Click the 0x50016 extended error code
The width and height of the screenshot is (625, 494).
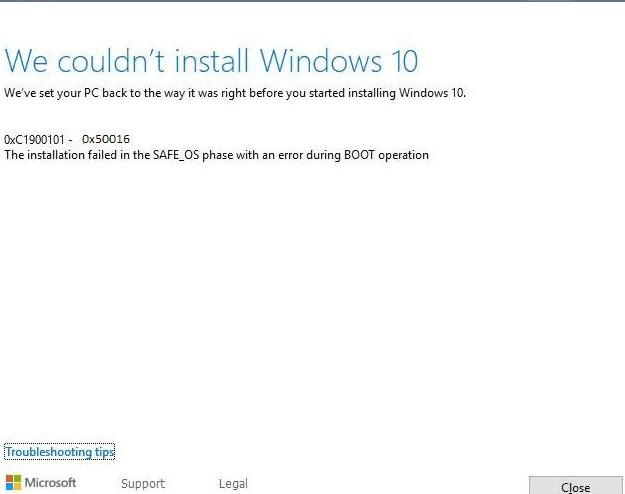coord(106,139)
